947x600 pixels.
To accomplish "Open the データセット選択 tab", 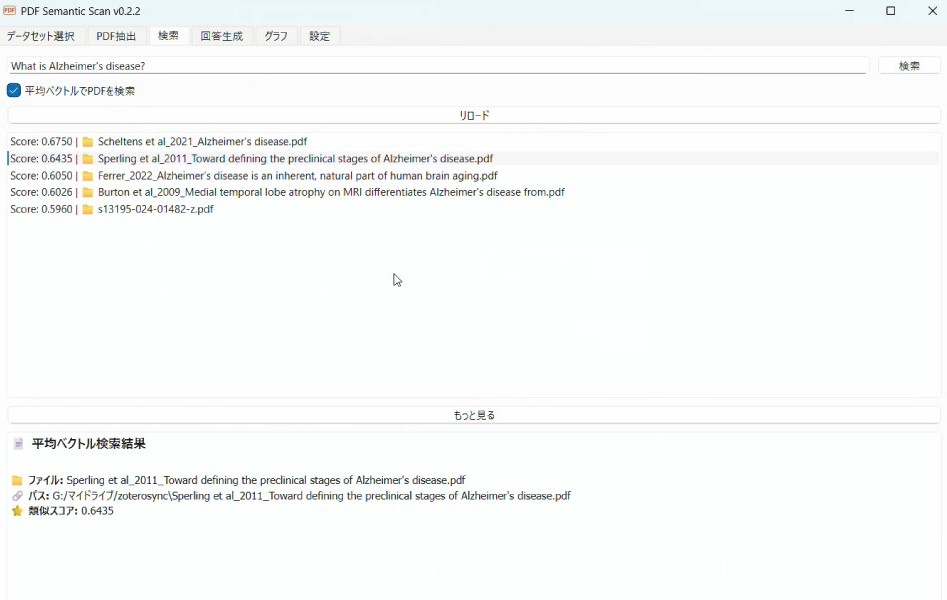I will click(x=41, y=36).
